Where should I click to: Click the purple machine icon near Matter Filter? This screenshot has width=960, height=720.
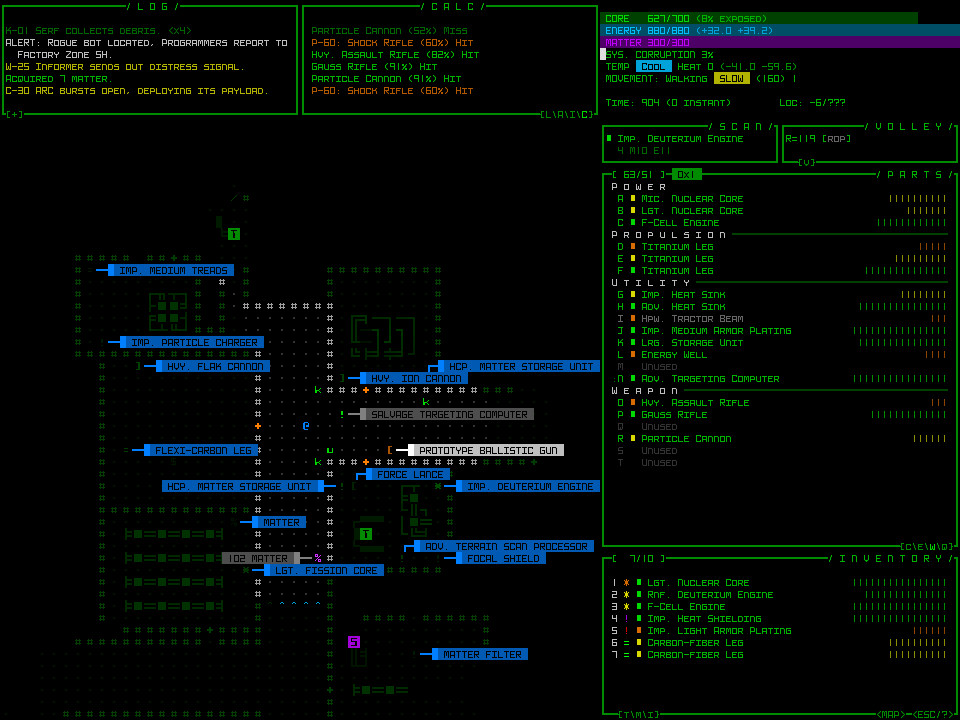click(352, 640)
